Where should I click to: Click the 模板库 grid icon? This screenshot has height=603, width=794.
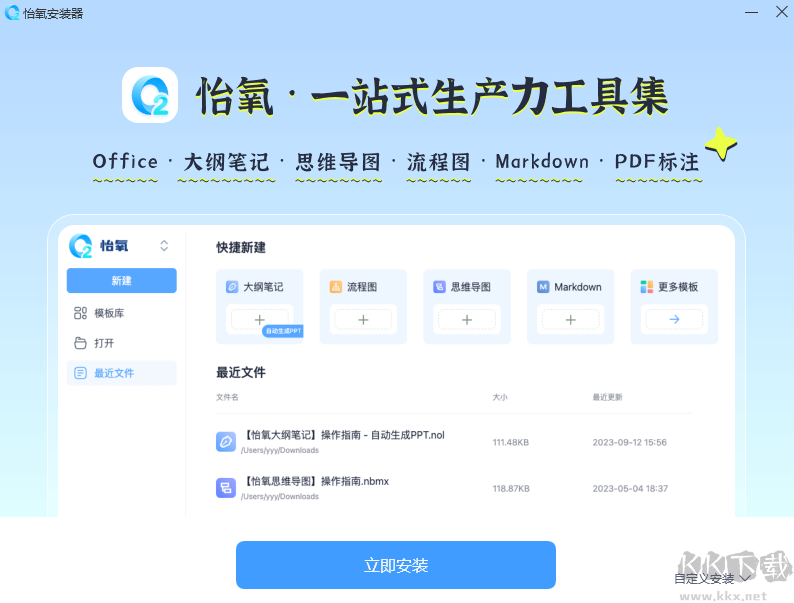tap(80, 313)
